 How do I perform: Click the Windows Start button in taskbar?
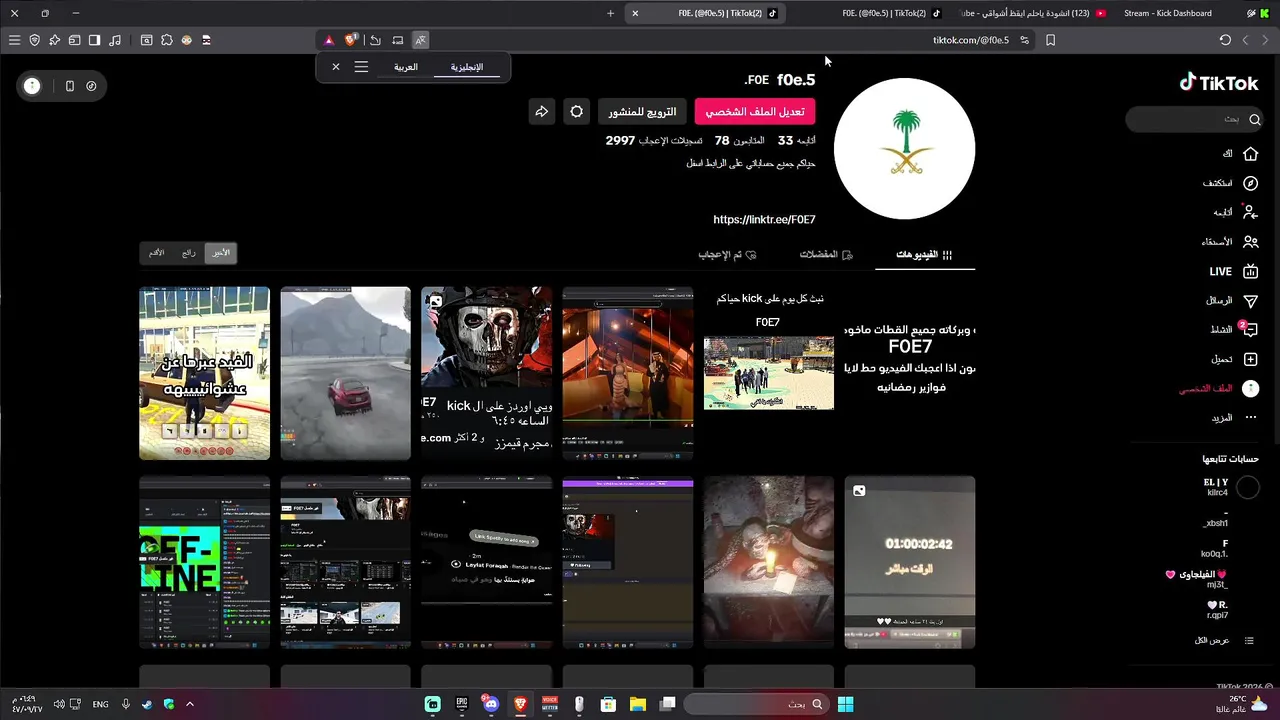[845, 704]
